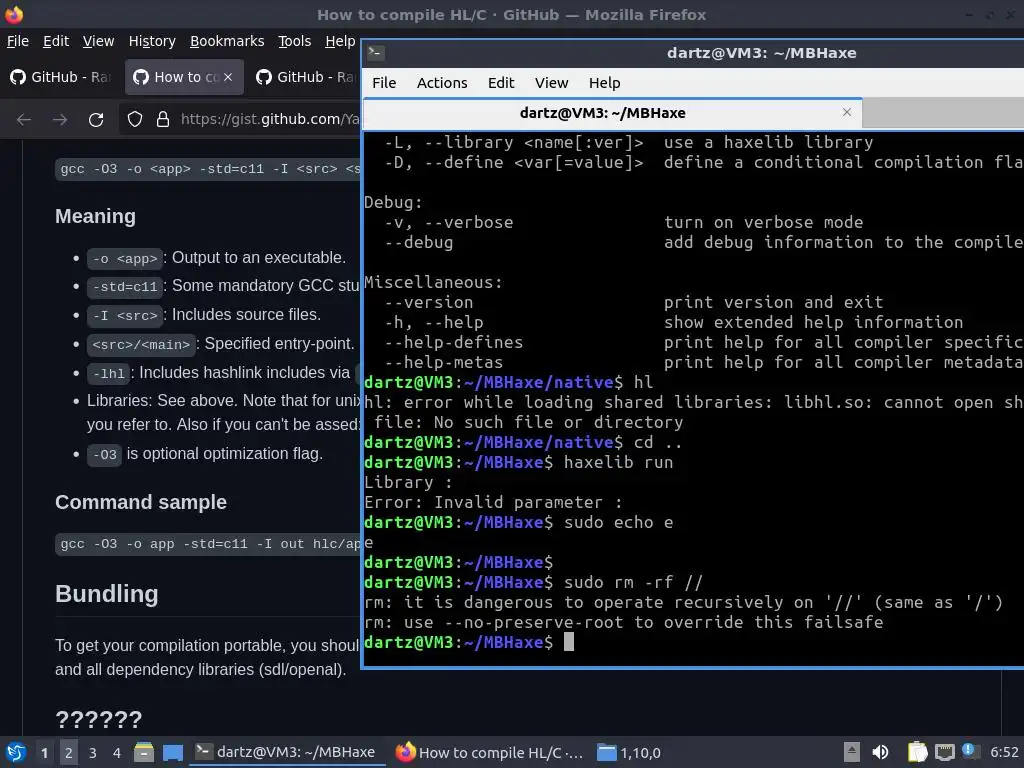Click the '-I <src>' code snippet
Image resolution: width=1024 pixels, height=768 pixels.
click(125, 315)
